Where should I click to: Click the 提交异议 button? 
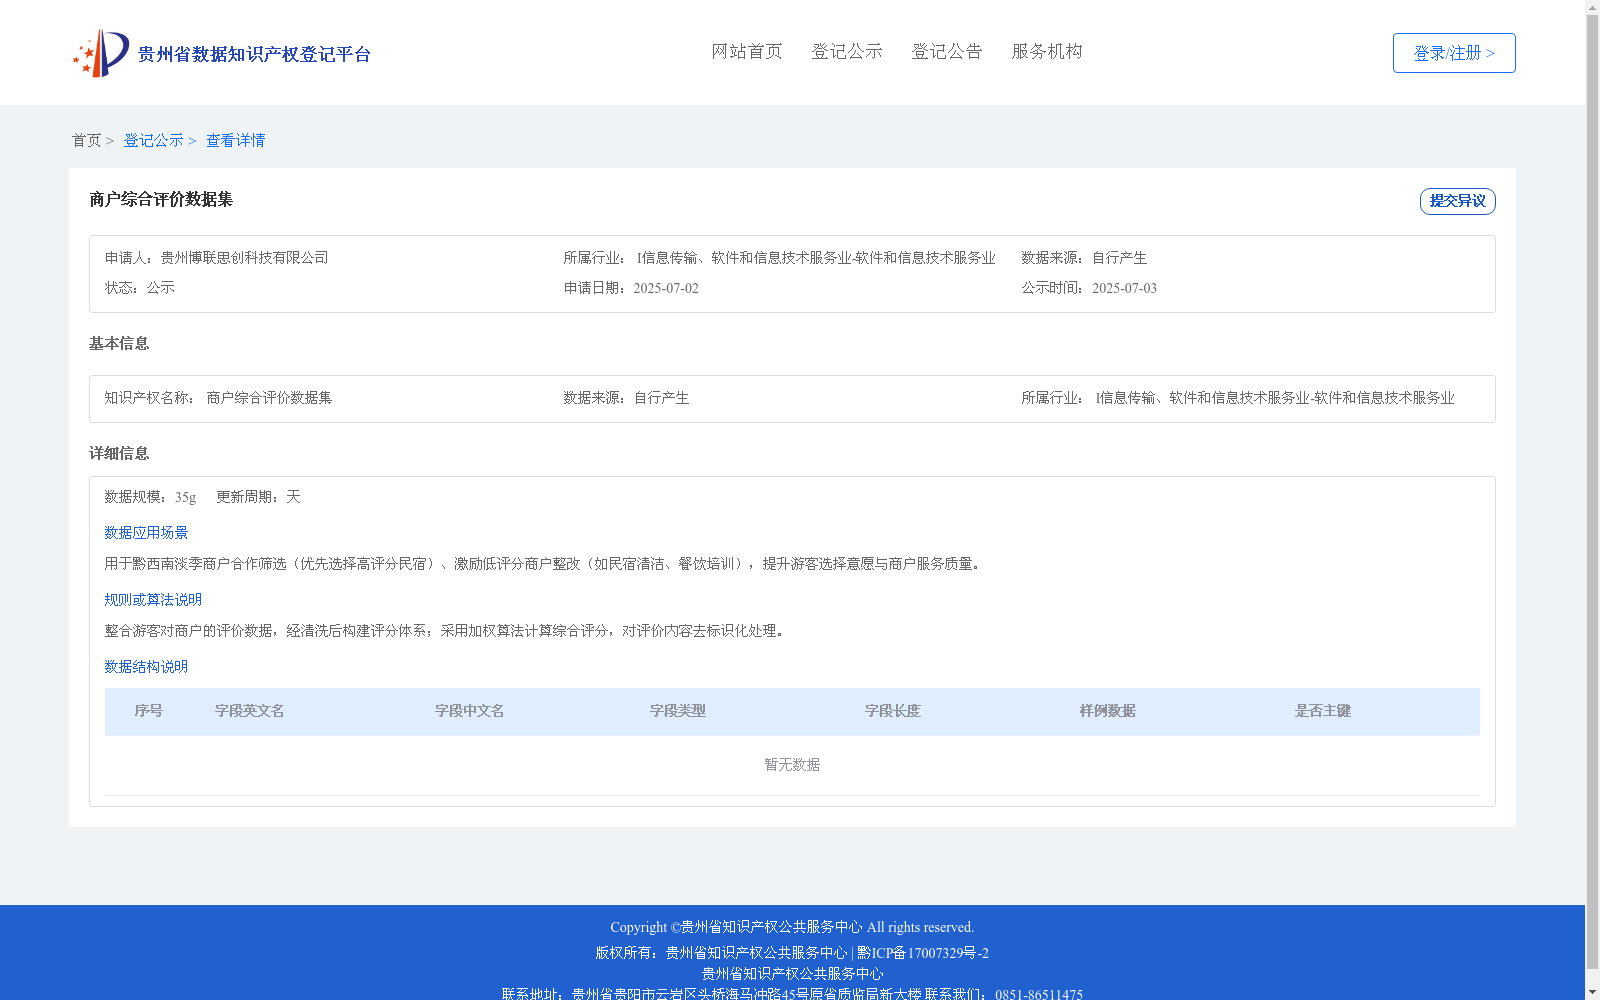pos(1458,201)
